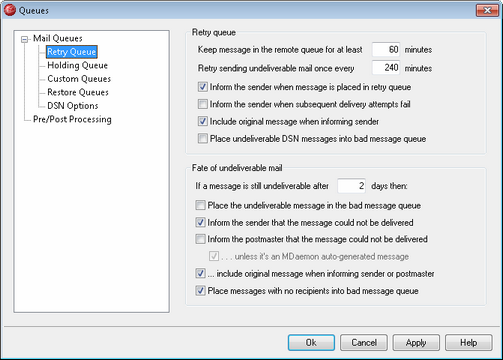
Task: Toggle include original message when informing sender or postmaster
Action: coord(200,274)
